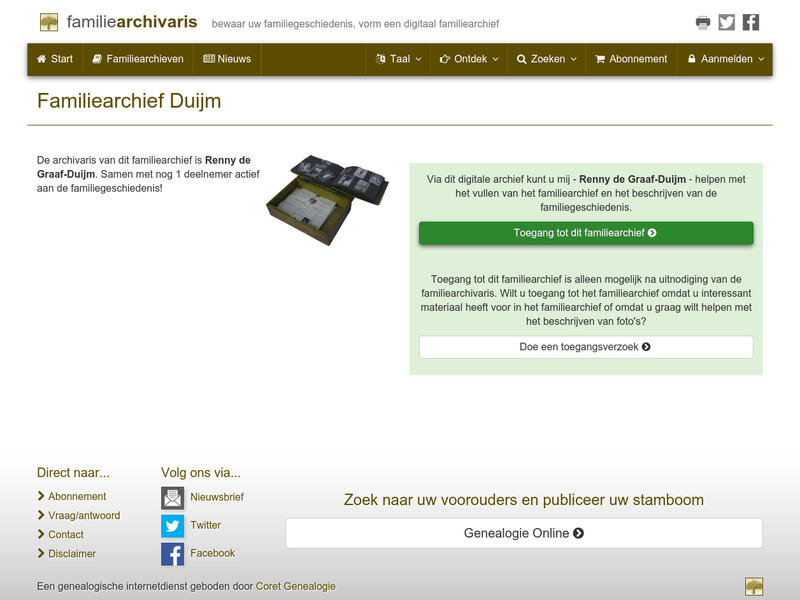Image resolution: width=800 pixels, height=600 pixels.
Task: Click Doe een toegangsverzoek
Action: tap(585, 347)
